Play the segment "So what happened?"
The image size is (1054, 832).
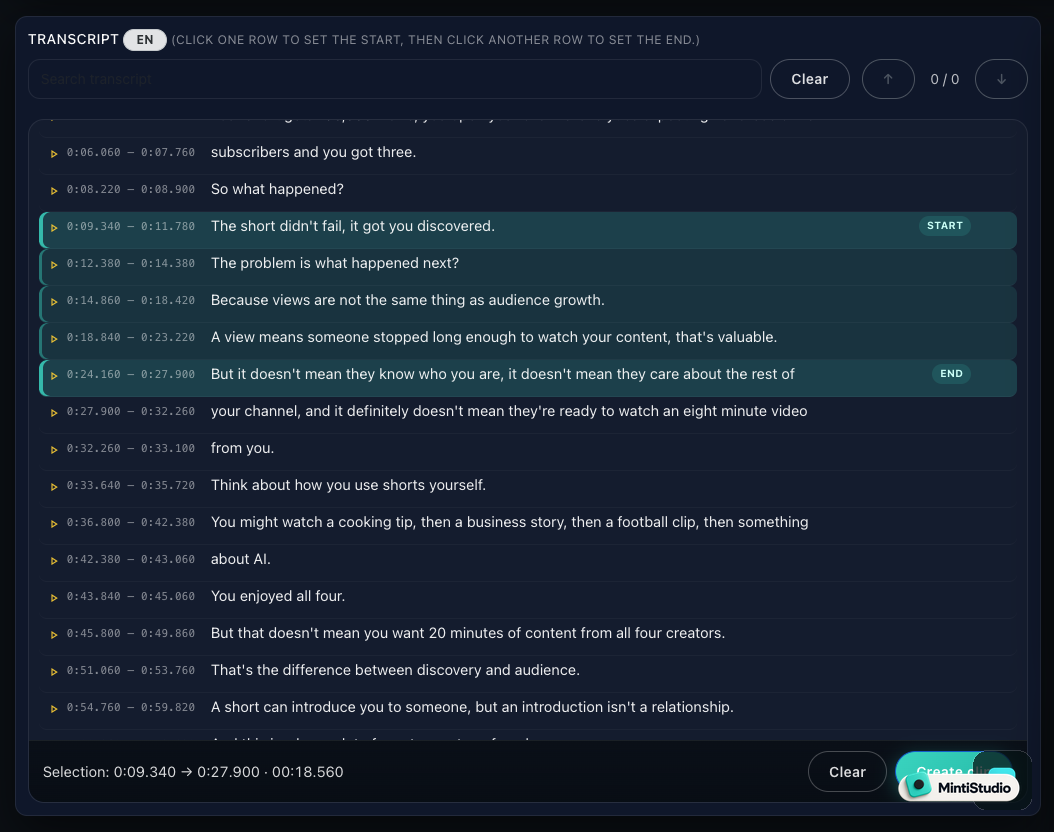pyautogui.click(x=54, y=191)
